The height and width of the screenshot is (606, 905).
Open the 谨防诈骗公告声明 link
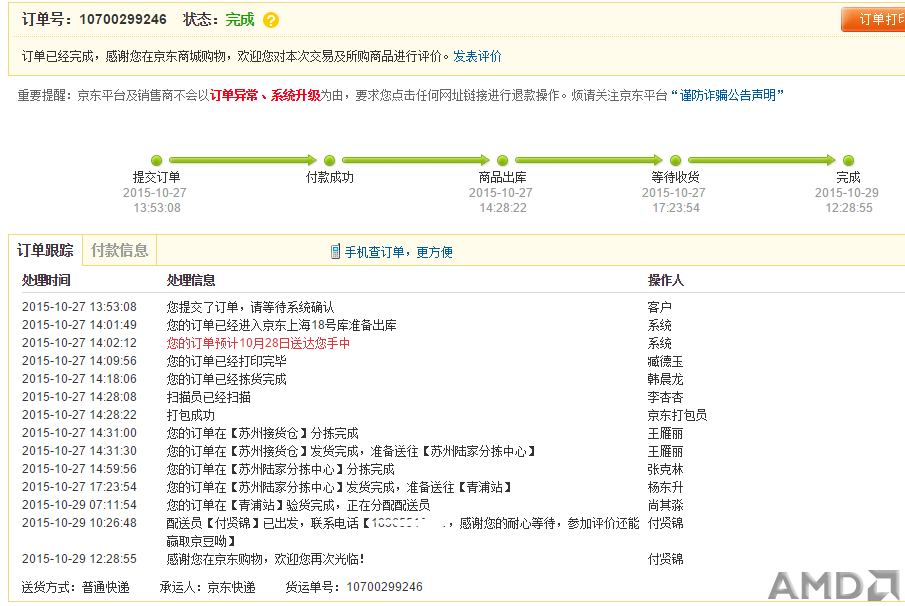(x=727, y=95)
